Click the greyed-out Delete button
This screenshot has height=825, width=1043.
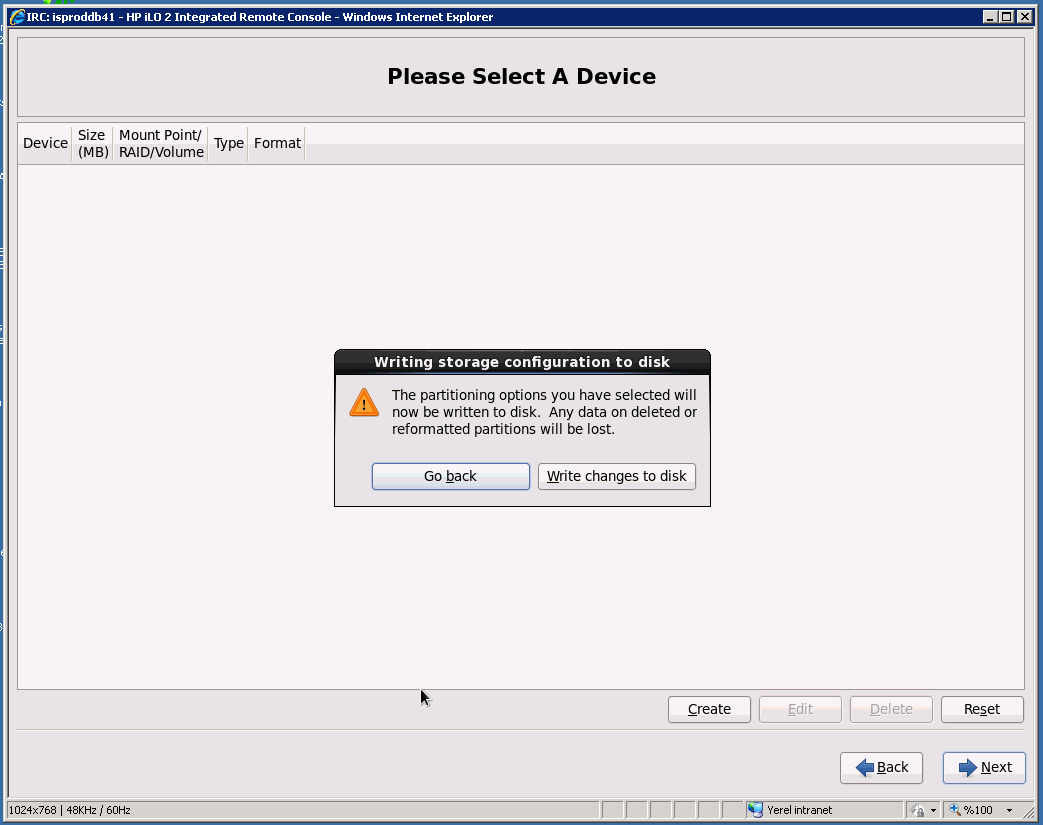[x=891, y=709]
